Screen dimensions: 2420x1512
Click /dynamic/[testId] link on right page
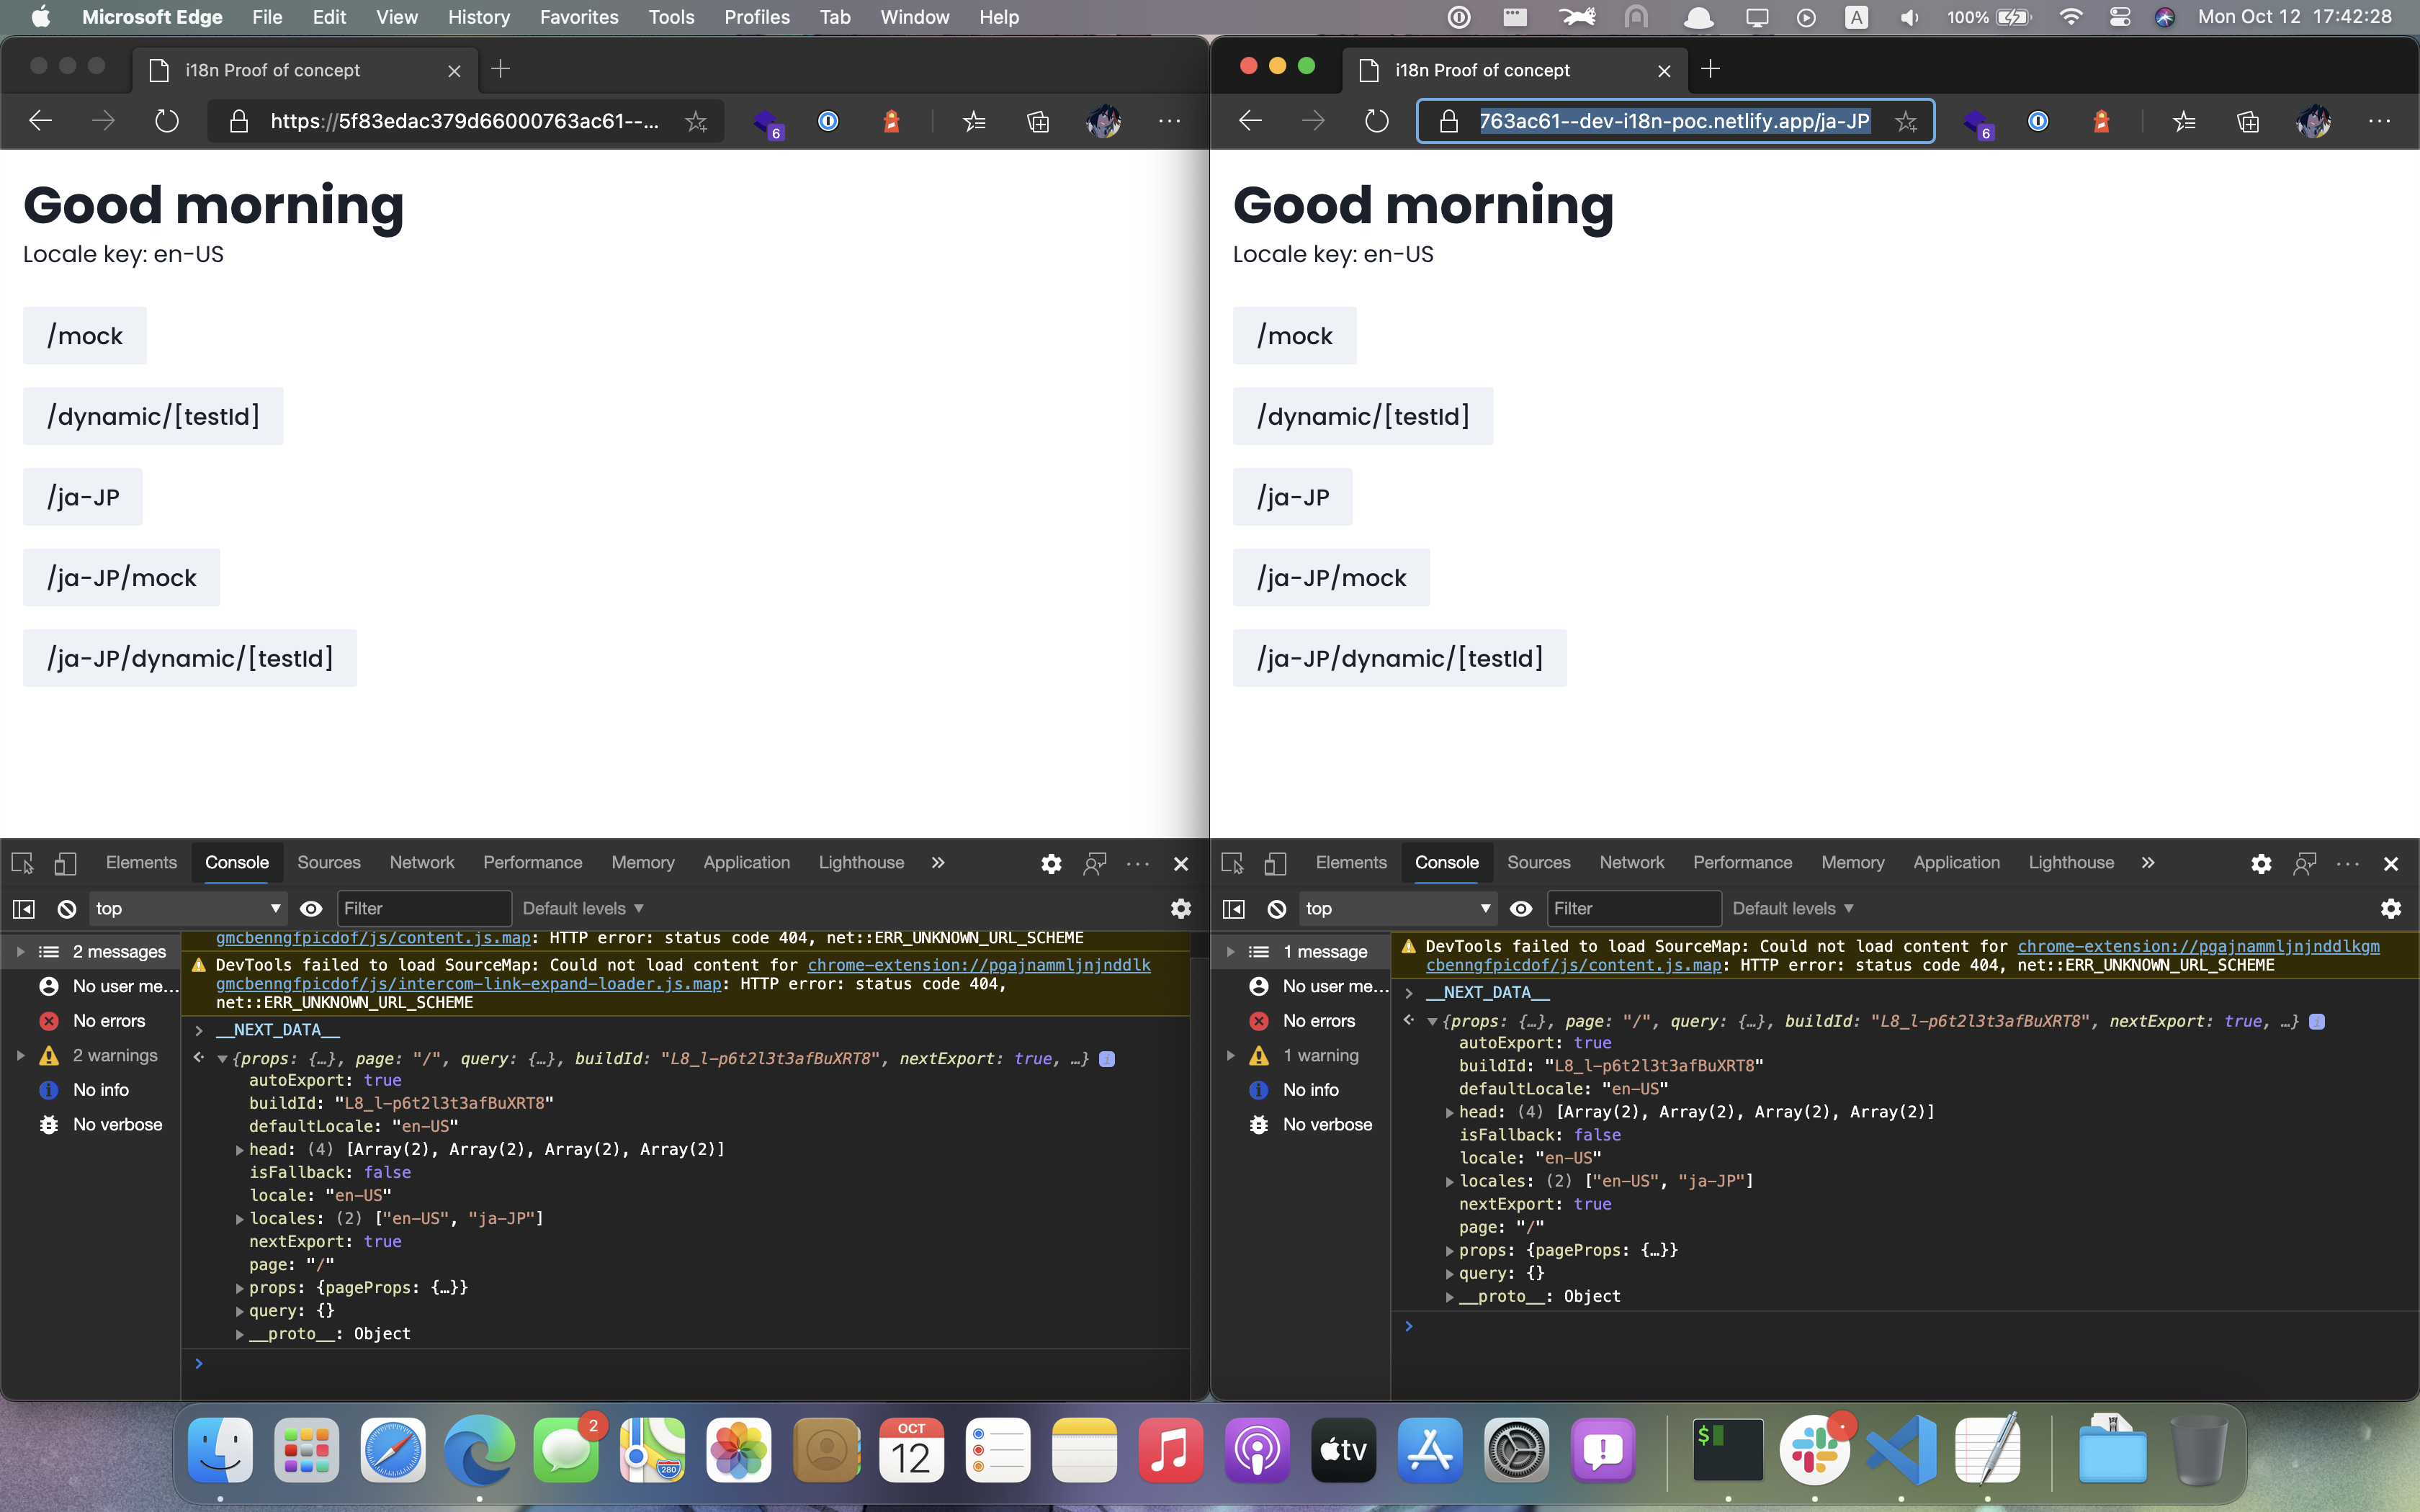[1362, 416]
